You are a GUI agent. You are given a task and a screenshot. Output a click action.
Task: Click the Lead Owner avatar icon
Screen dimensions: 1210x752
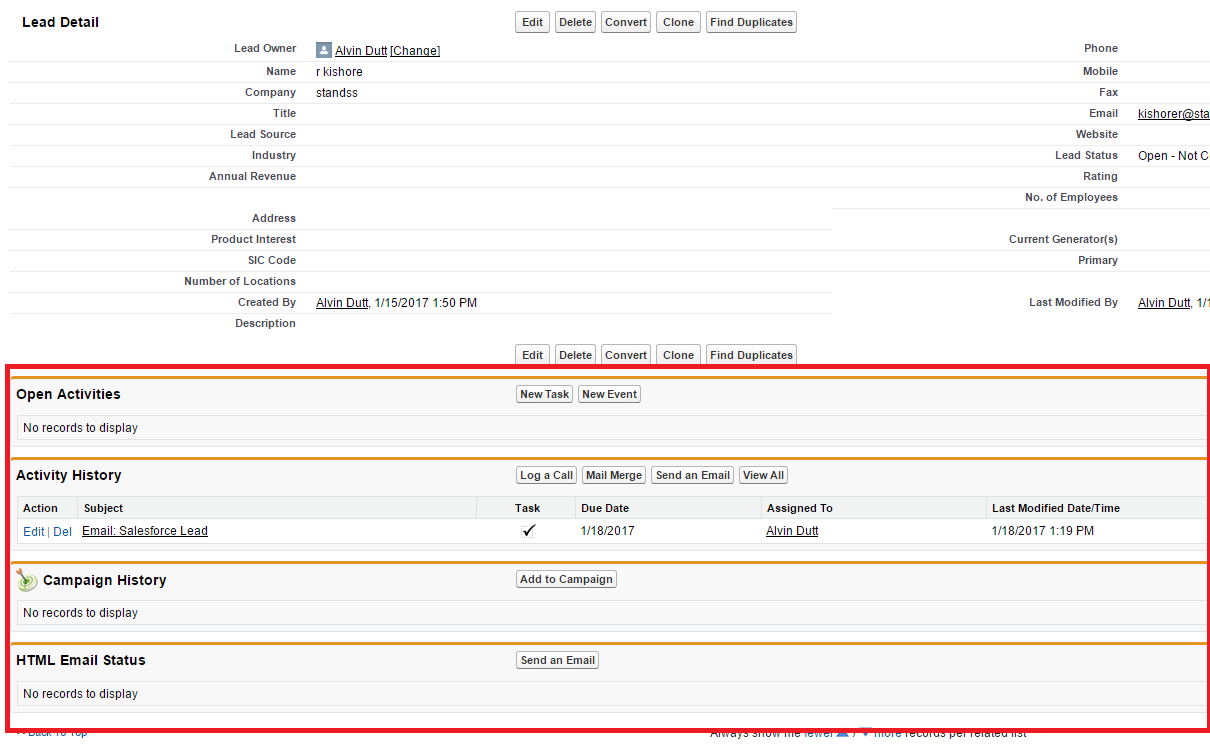tap(324, 50)
